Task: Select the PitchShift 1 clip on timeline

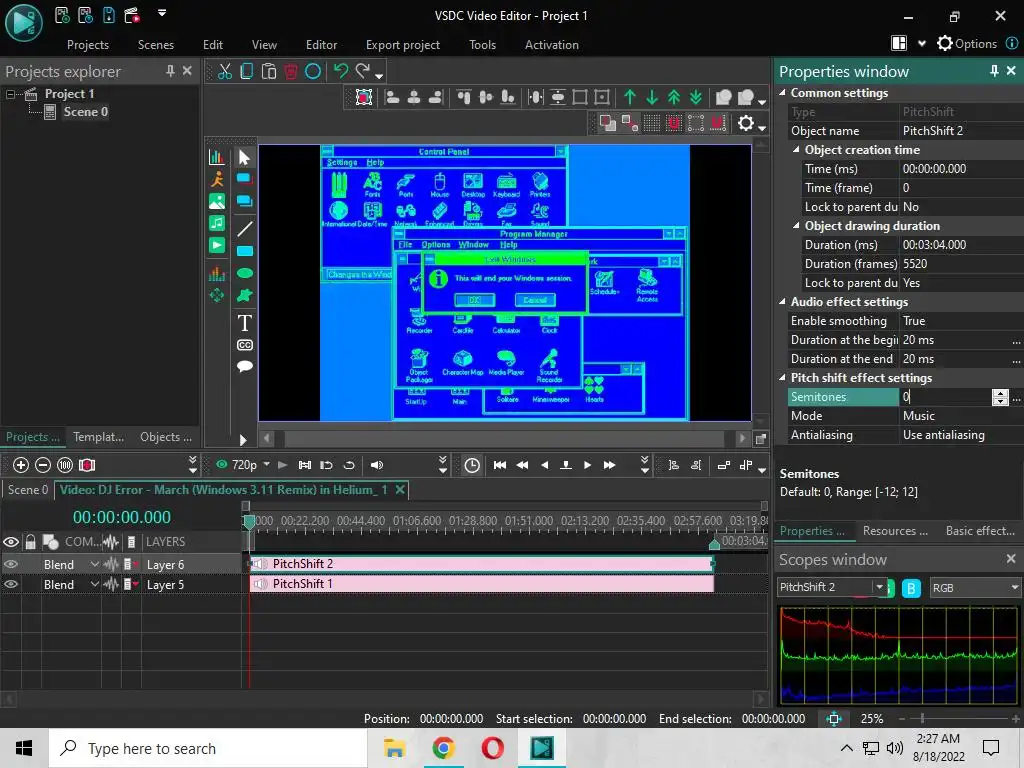Action: coord(482,584)
